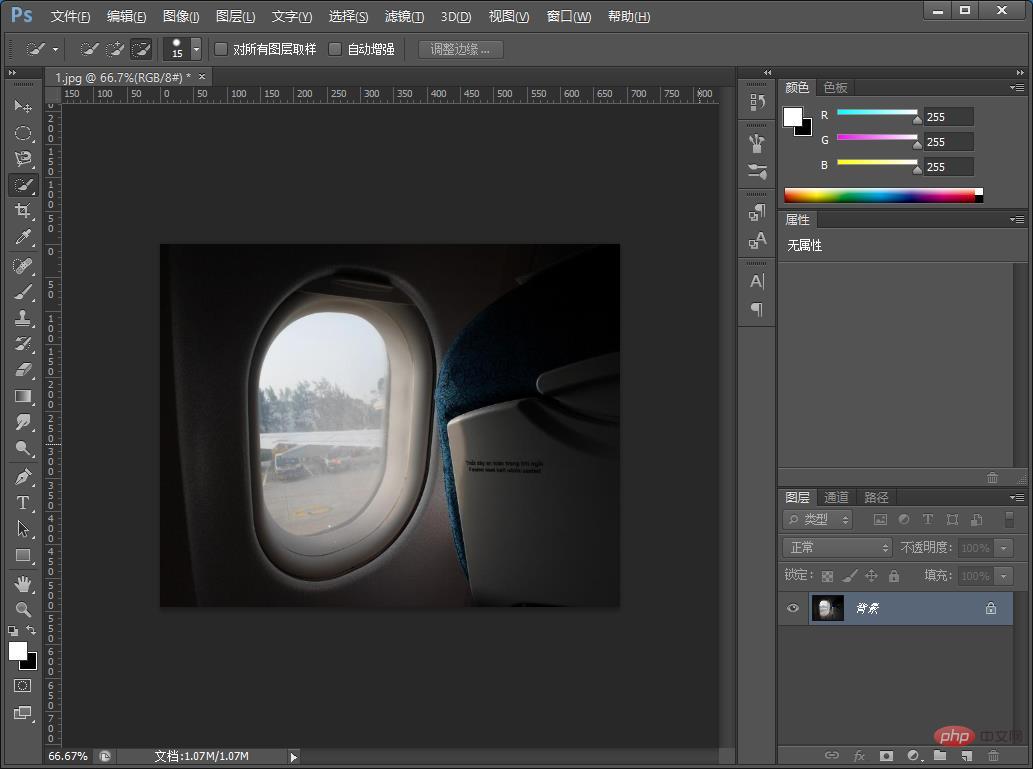Toggle Quick Mask mode

[22, 686]
